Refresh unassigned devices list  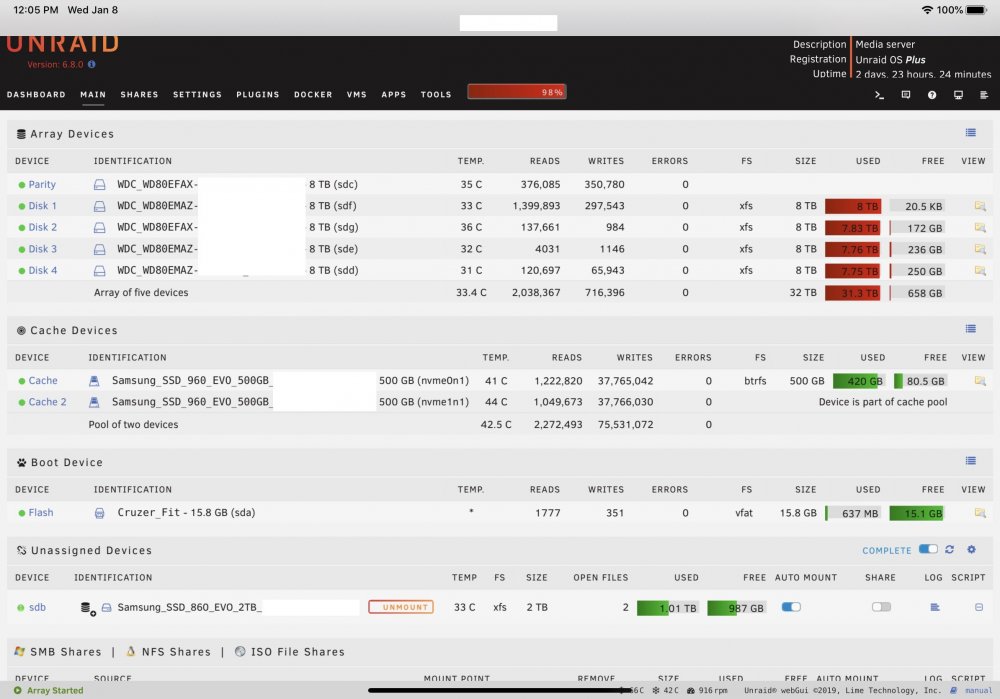[950, 550]
